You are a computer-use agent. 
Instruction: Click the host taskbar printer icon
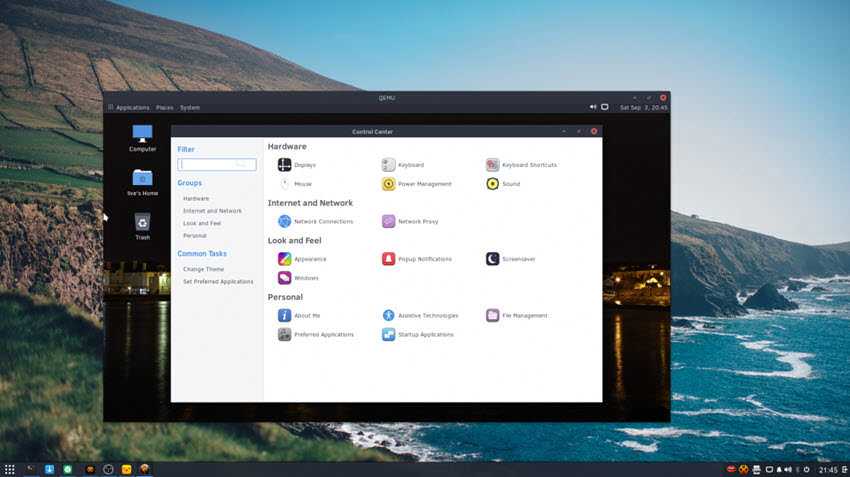click(757, 469)
